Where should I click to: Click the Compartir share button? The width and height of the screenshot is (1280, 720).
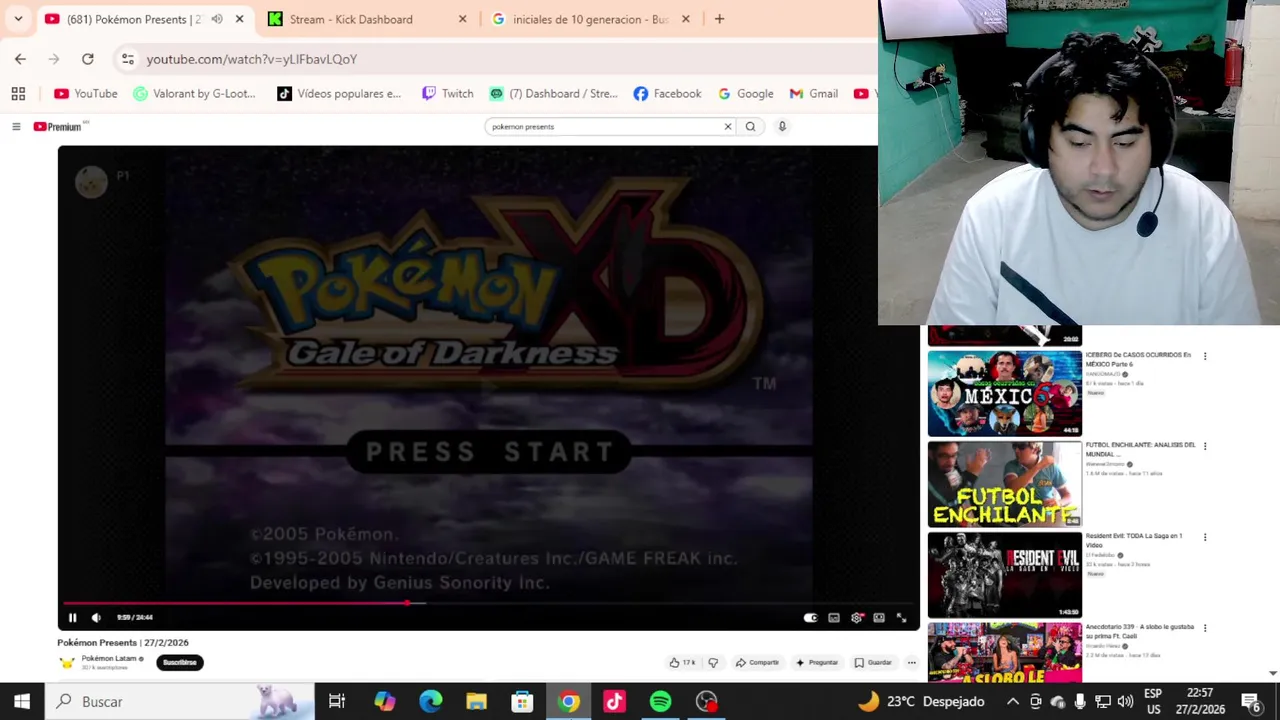757,662
